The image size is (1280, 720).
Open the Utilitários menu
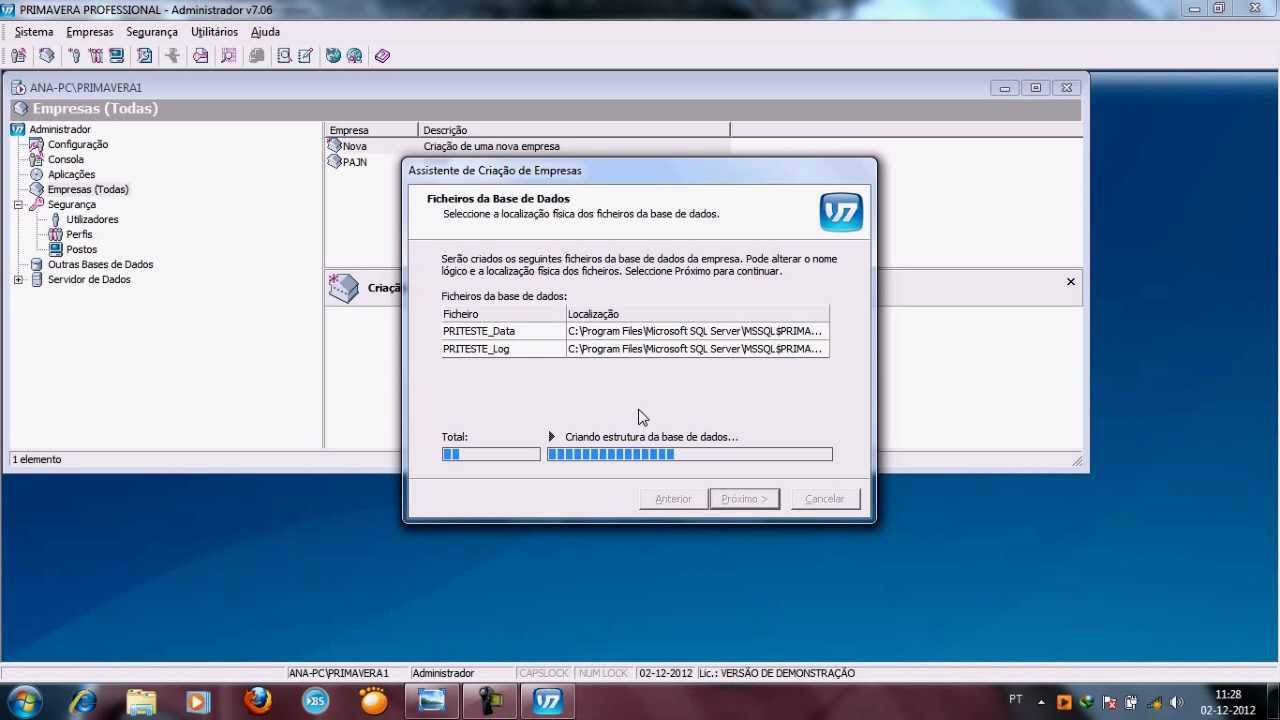(214, 32)
